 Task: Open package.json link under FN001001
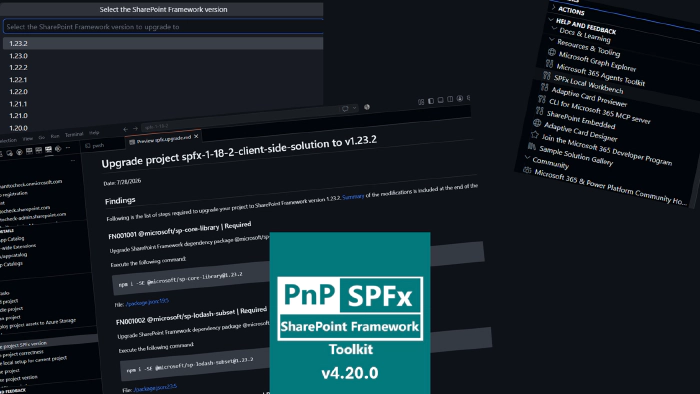[147, 303]
